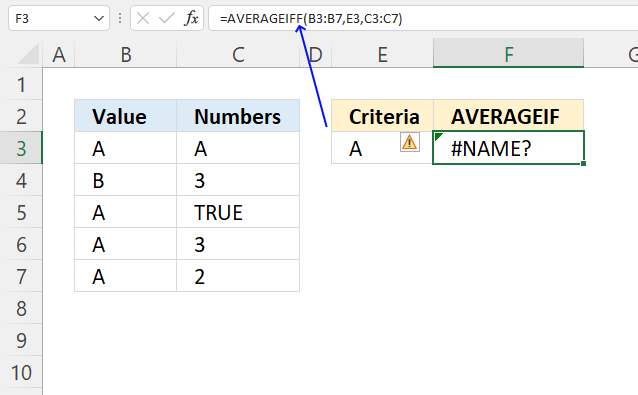The width and height of the screenshot is (638, 395).
Task: Select row 3 header
Action: coord(21,148)
